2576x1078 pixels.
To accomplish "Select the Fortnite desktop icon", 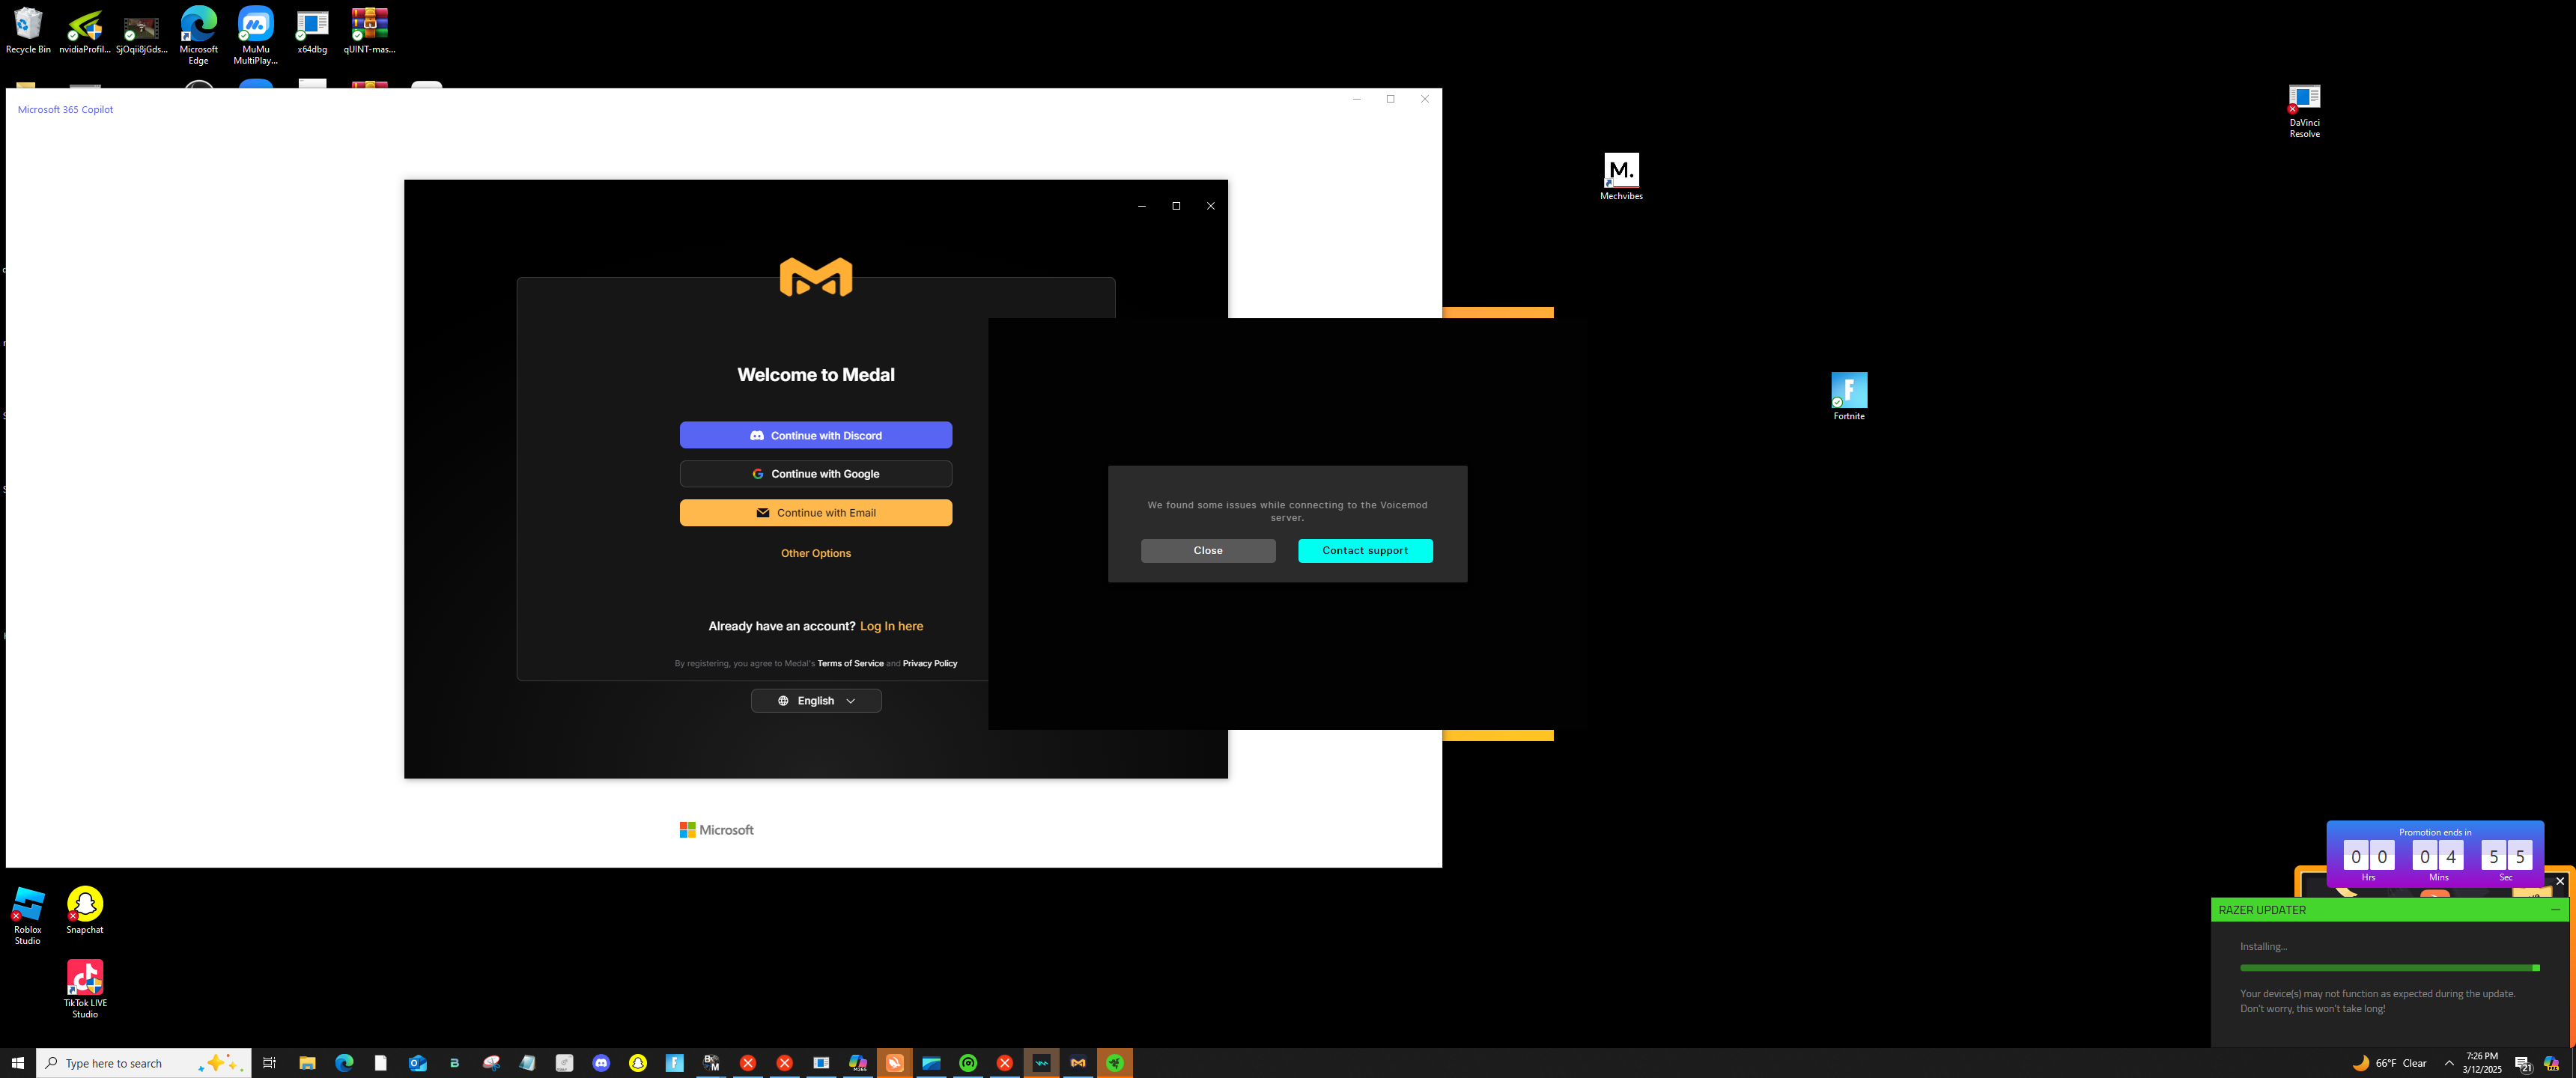I will [1849, 396].
